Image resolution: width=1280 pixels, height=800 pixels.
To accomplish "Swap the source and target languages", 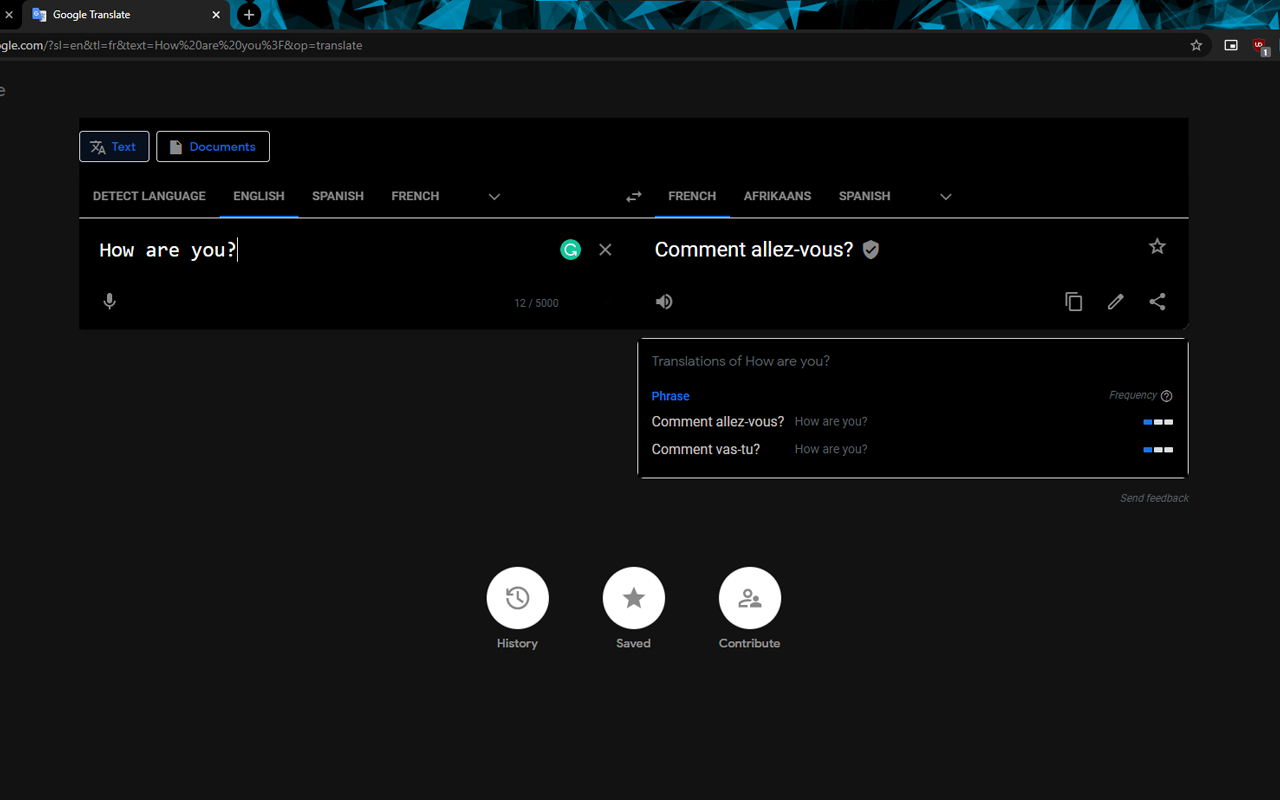I will (633, 196).
